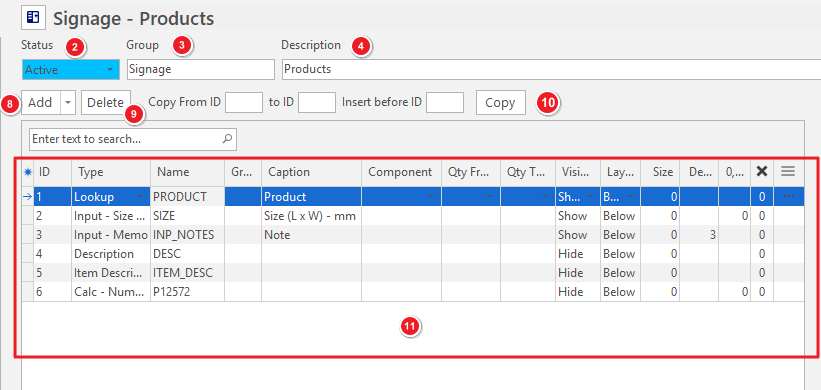Open the Qty From dropdown in row 1

point(490,197)
